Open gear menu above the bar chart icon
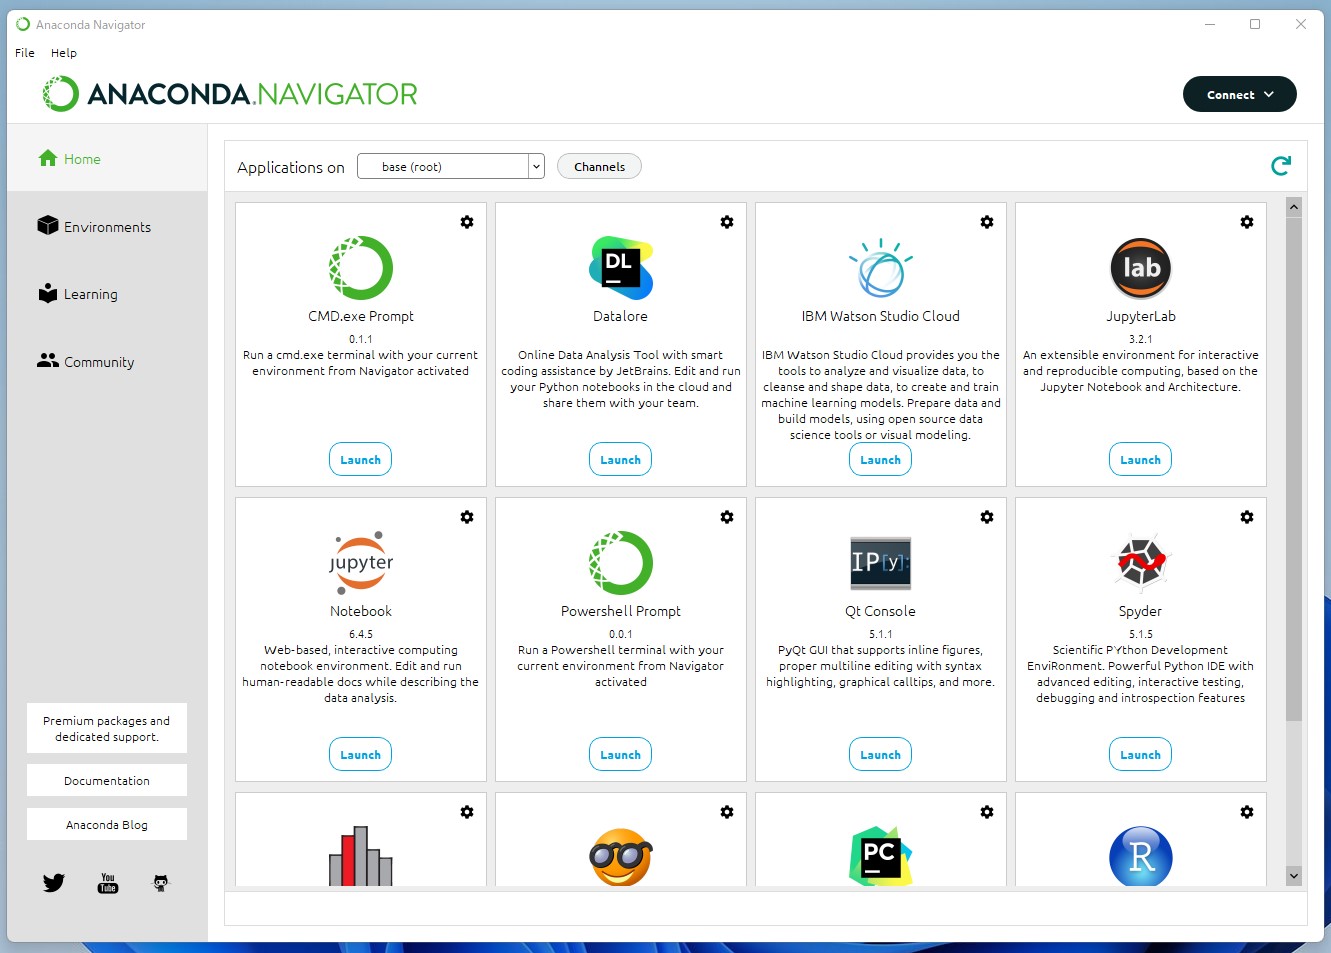The width and height of the screenshot is (1331, 953). pyautogui.click(x=467, y=812)
